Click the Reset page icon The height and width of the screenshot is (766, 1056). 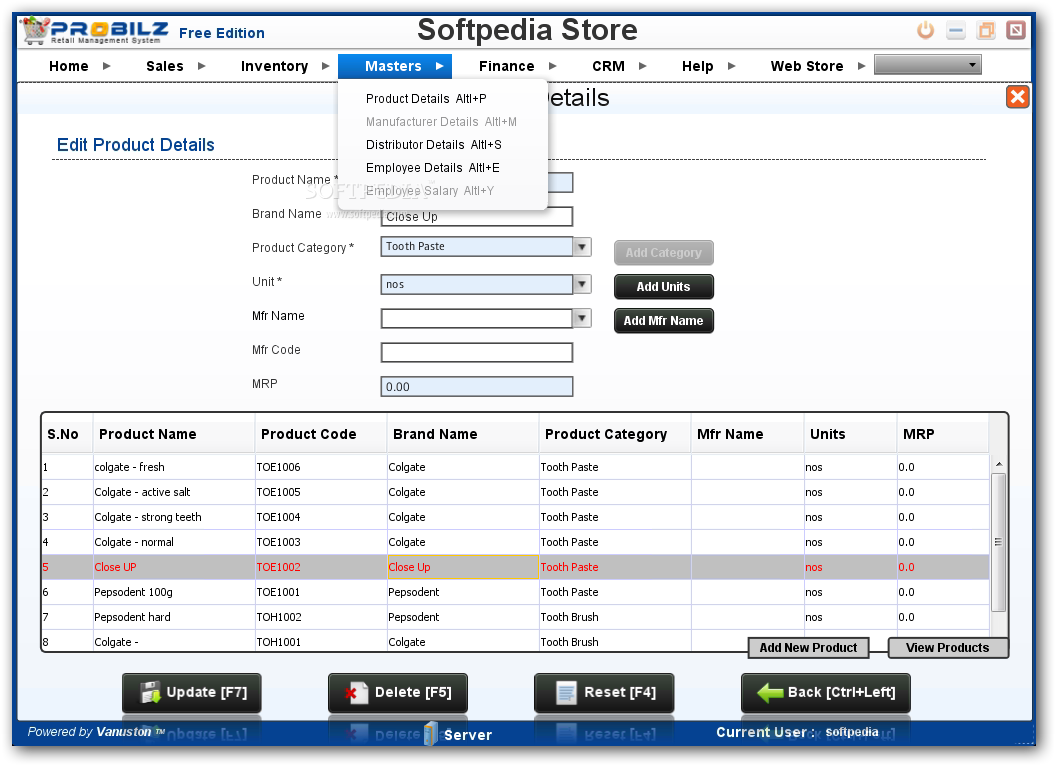[566, 692]
